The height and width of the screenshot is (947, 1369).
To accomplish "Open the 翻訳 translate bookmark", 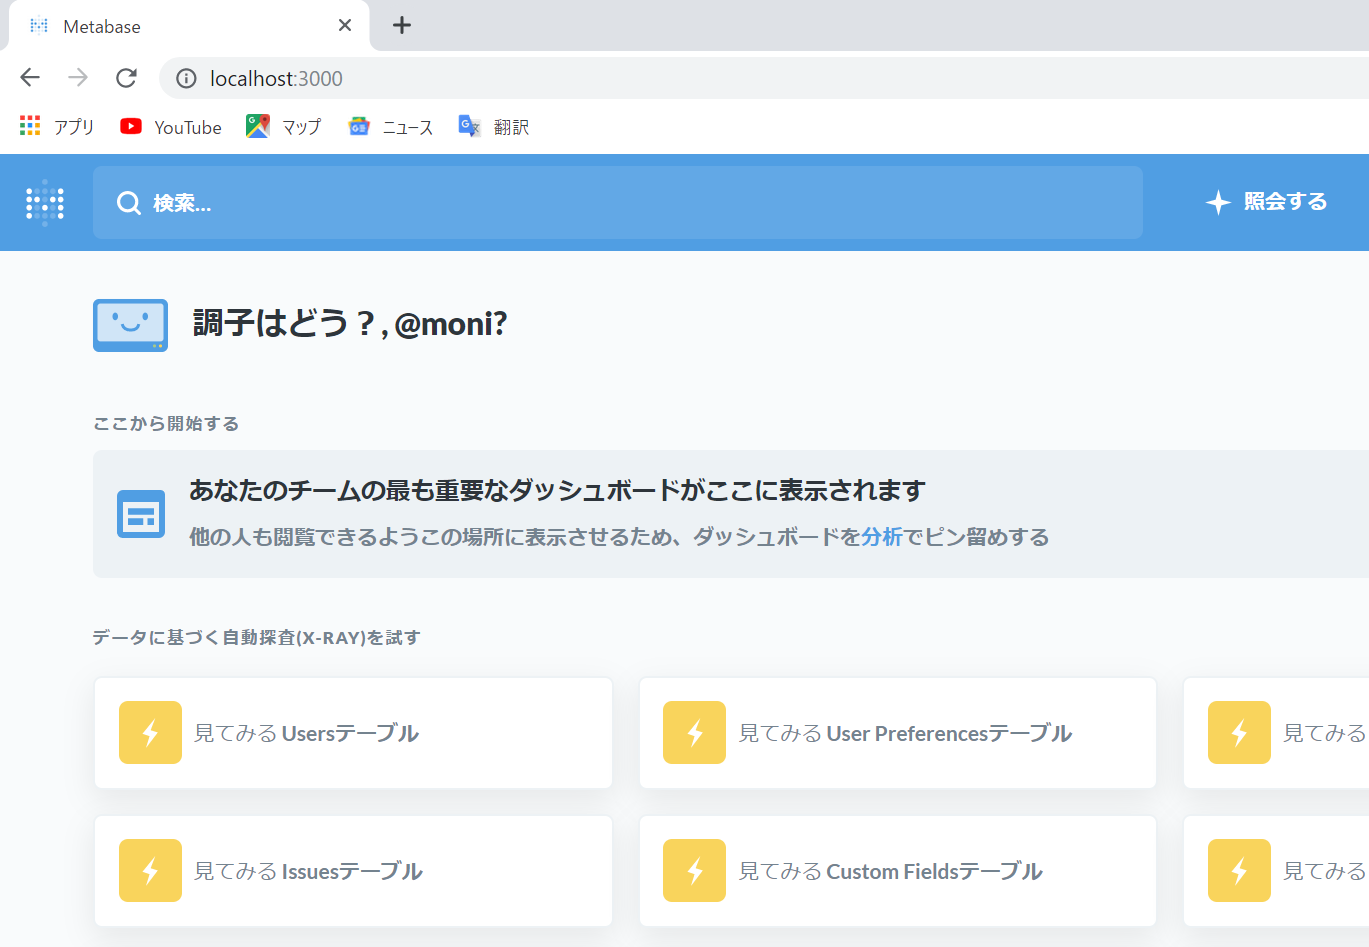I will point(494,127).
